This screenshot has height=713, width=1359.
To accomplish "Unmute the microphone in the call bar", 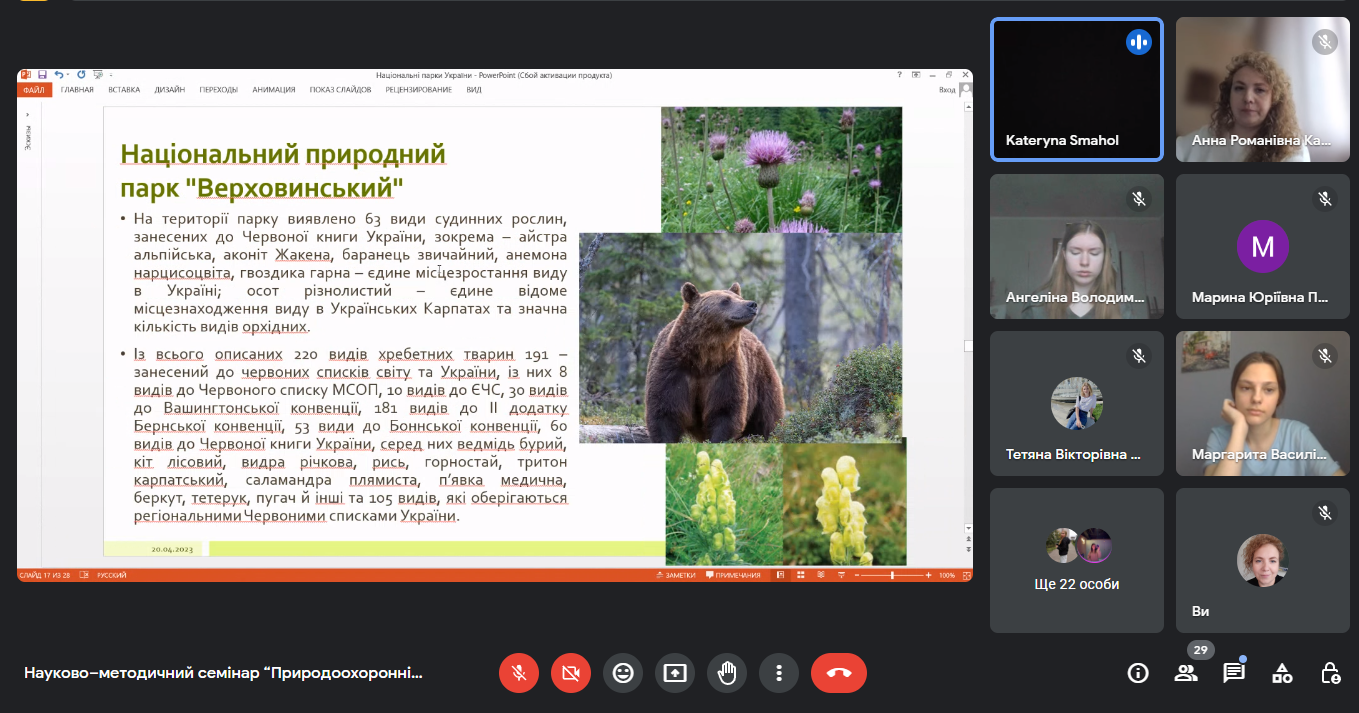I will (x=519, y=673).
